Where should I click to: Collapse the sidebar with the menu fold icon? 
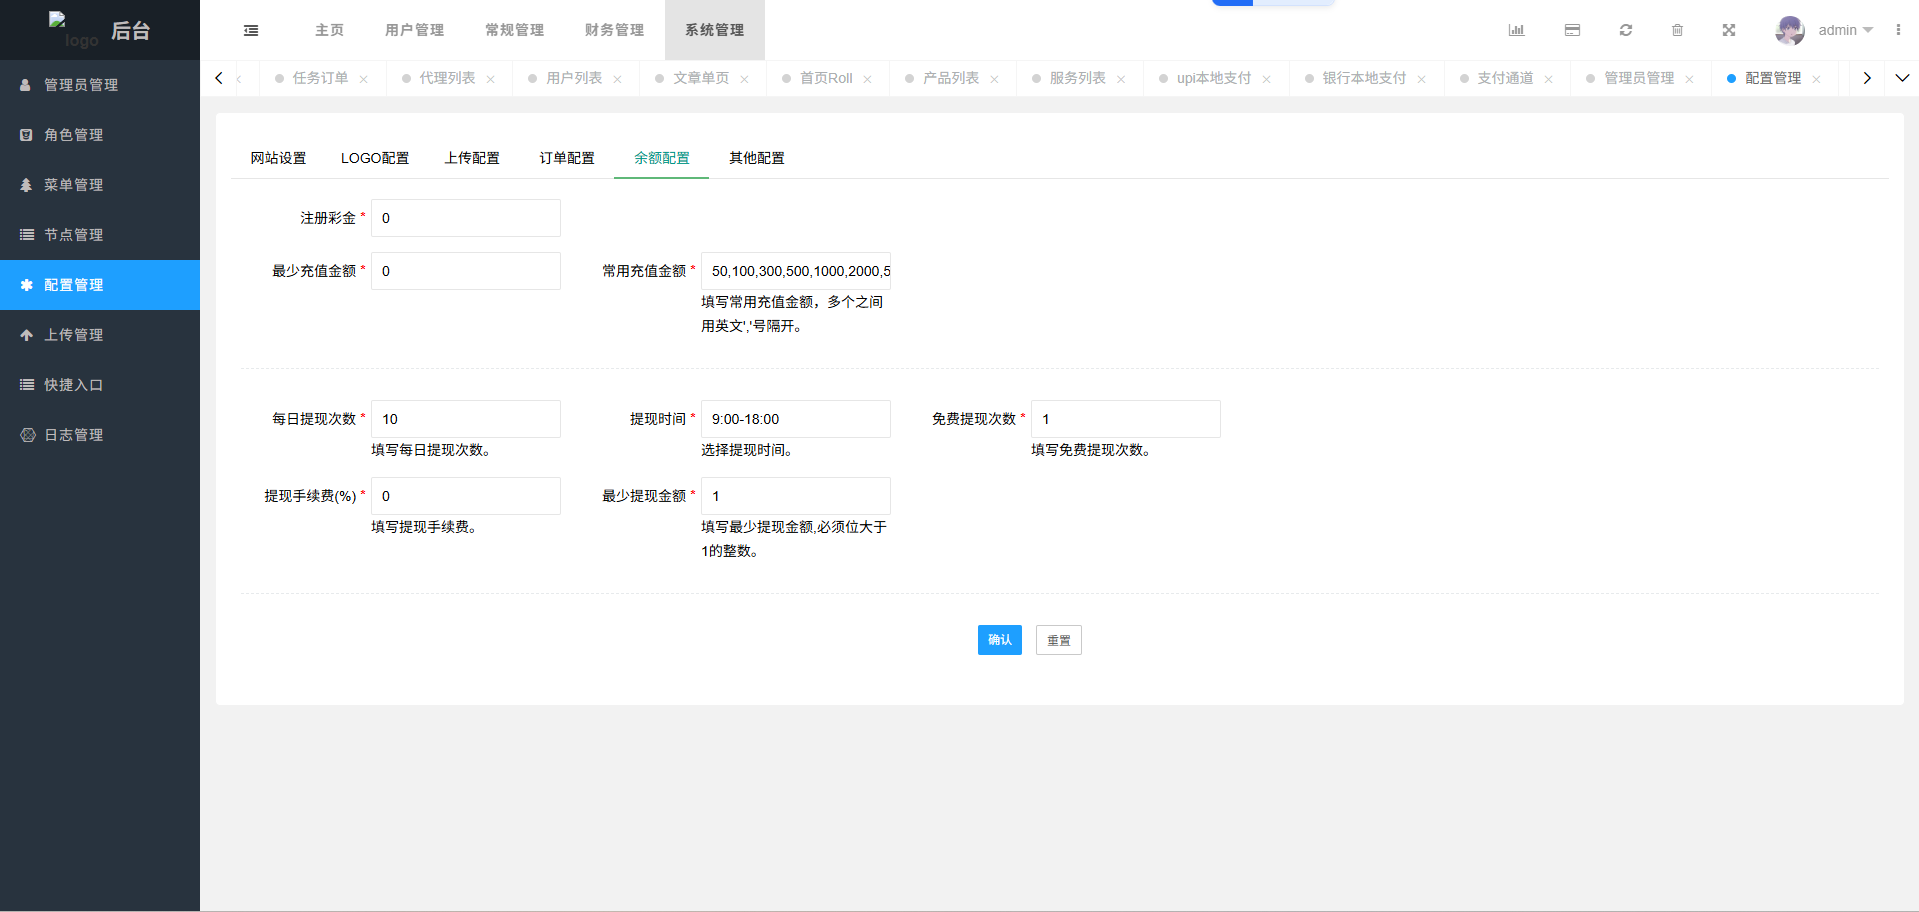coord(251,30)
